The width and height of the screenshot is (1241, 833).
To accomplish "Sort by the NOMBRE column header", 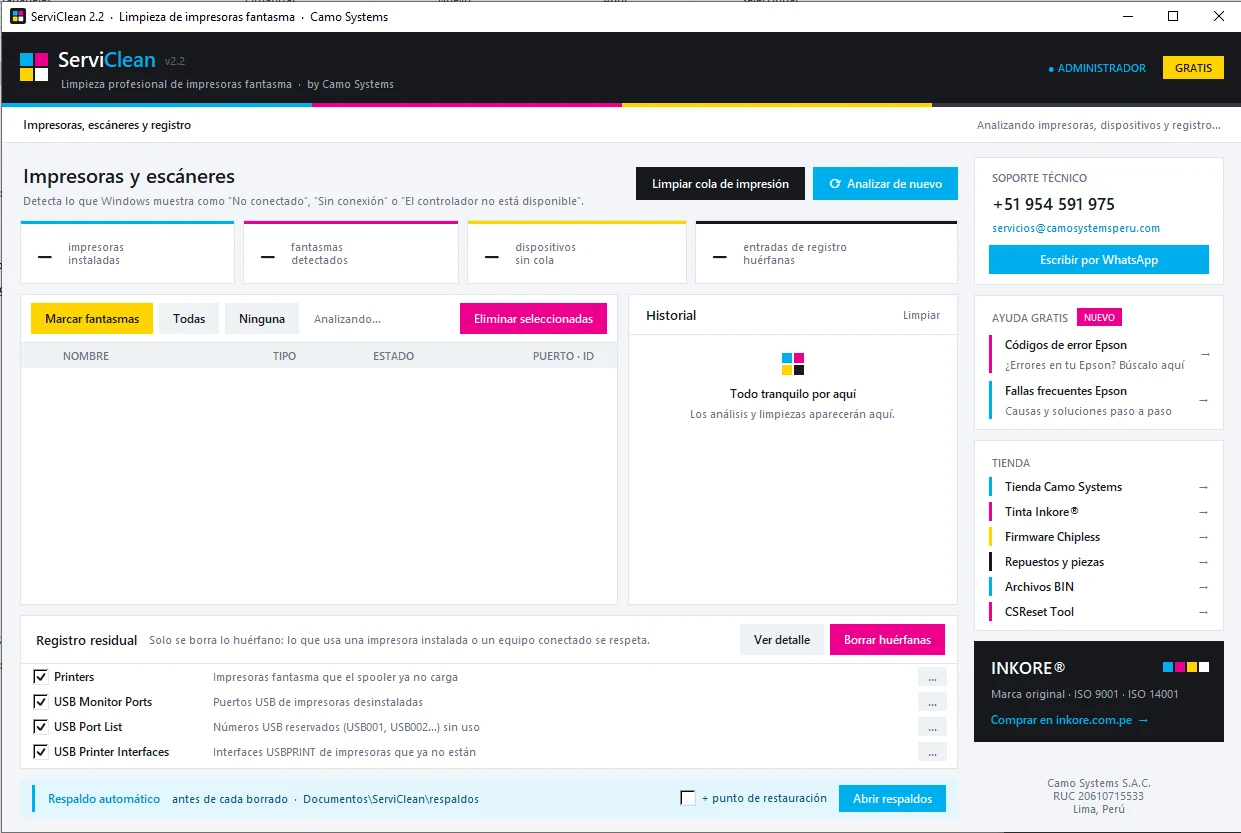I will click(86, 356).
